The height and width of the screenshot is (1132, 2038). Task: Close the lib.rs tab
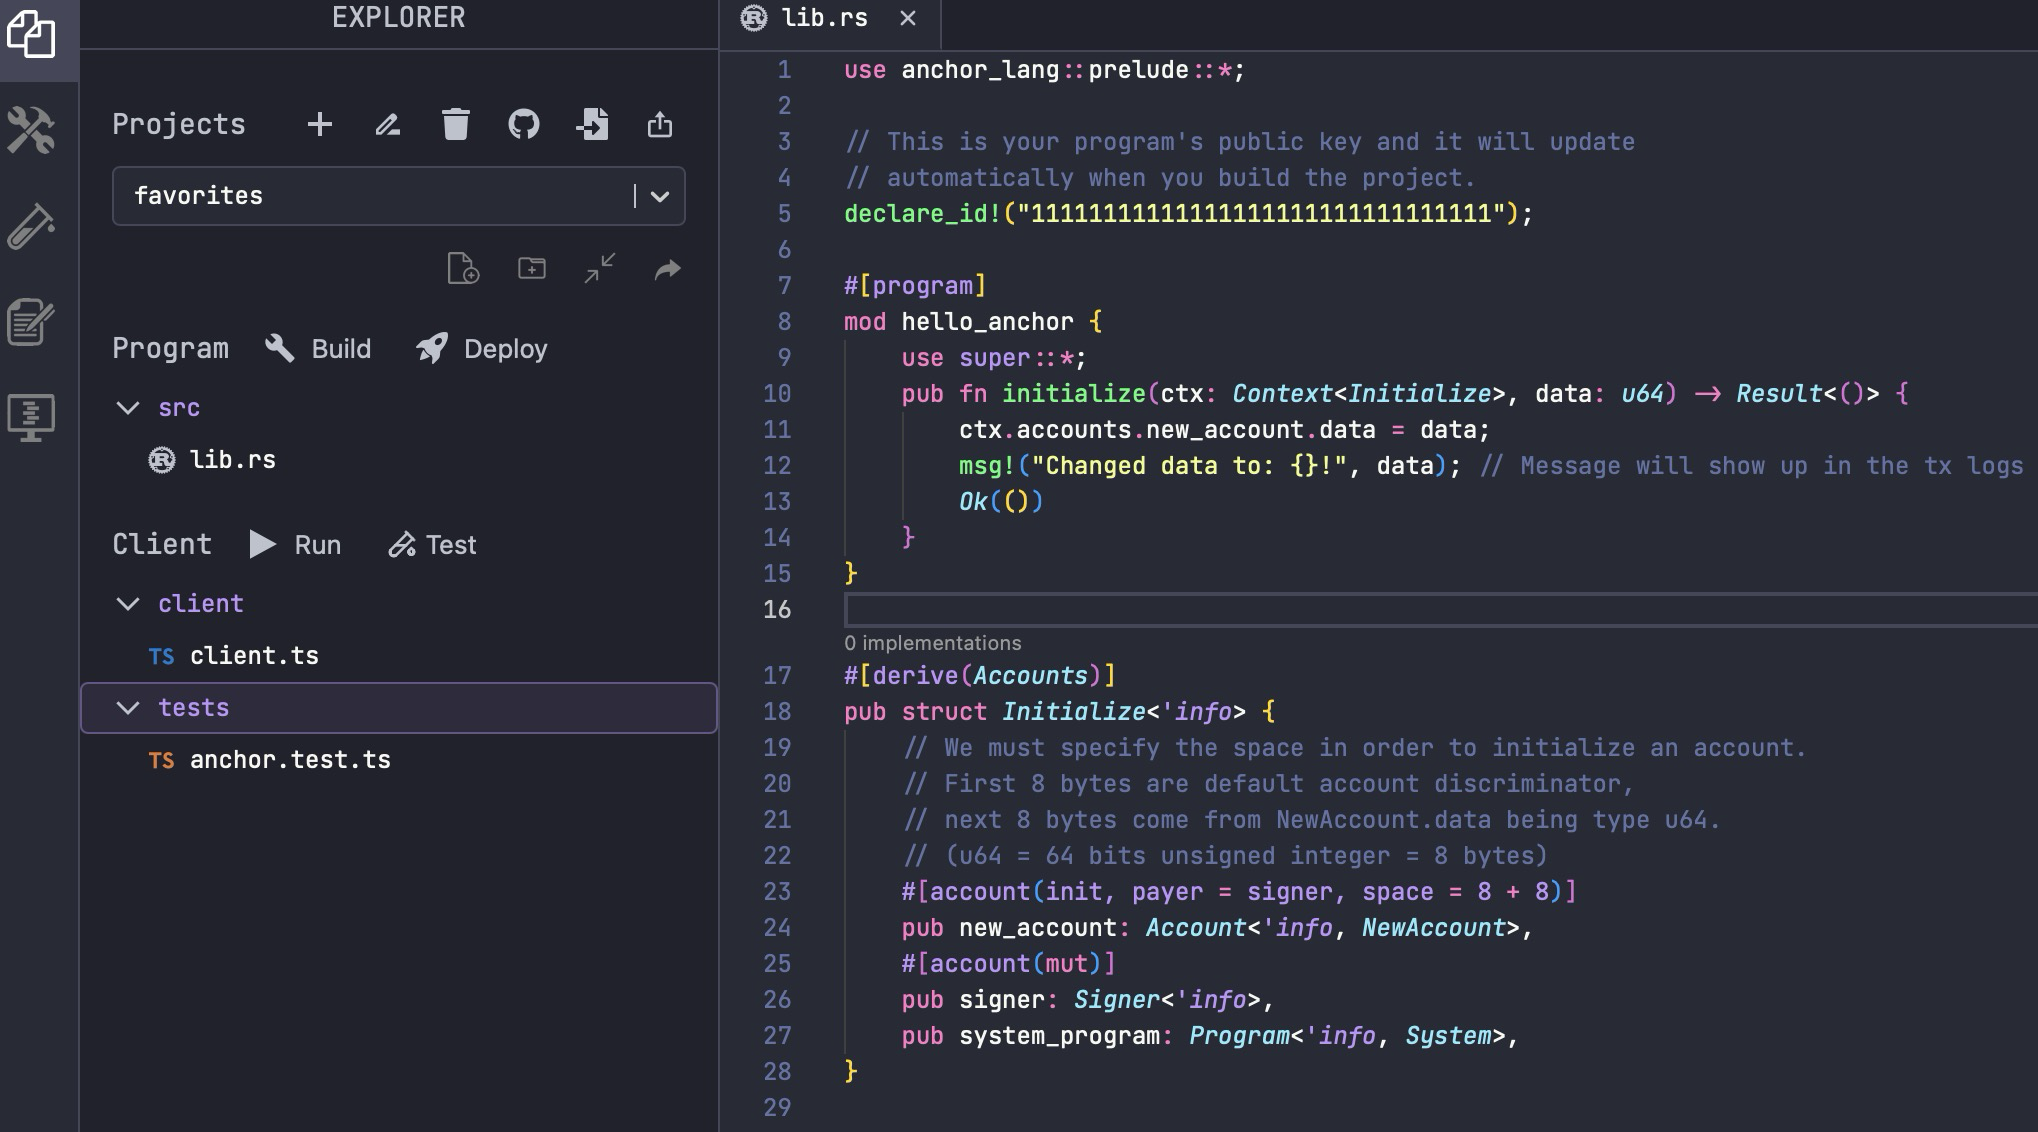tap(908, 18)
